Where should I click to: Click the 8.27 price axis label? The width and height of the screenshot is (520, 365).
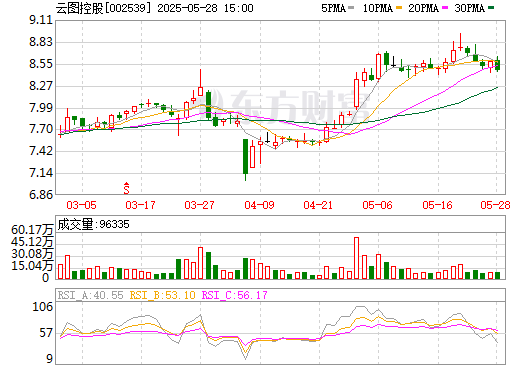point(41,86)
